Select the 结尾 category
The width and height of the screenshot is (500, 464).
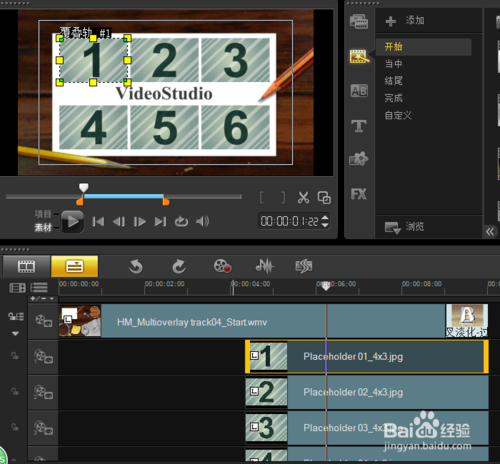coord(394,81)
